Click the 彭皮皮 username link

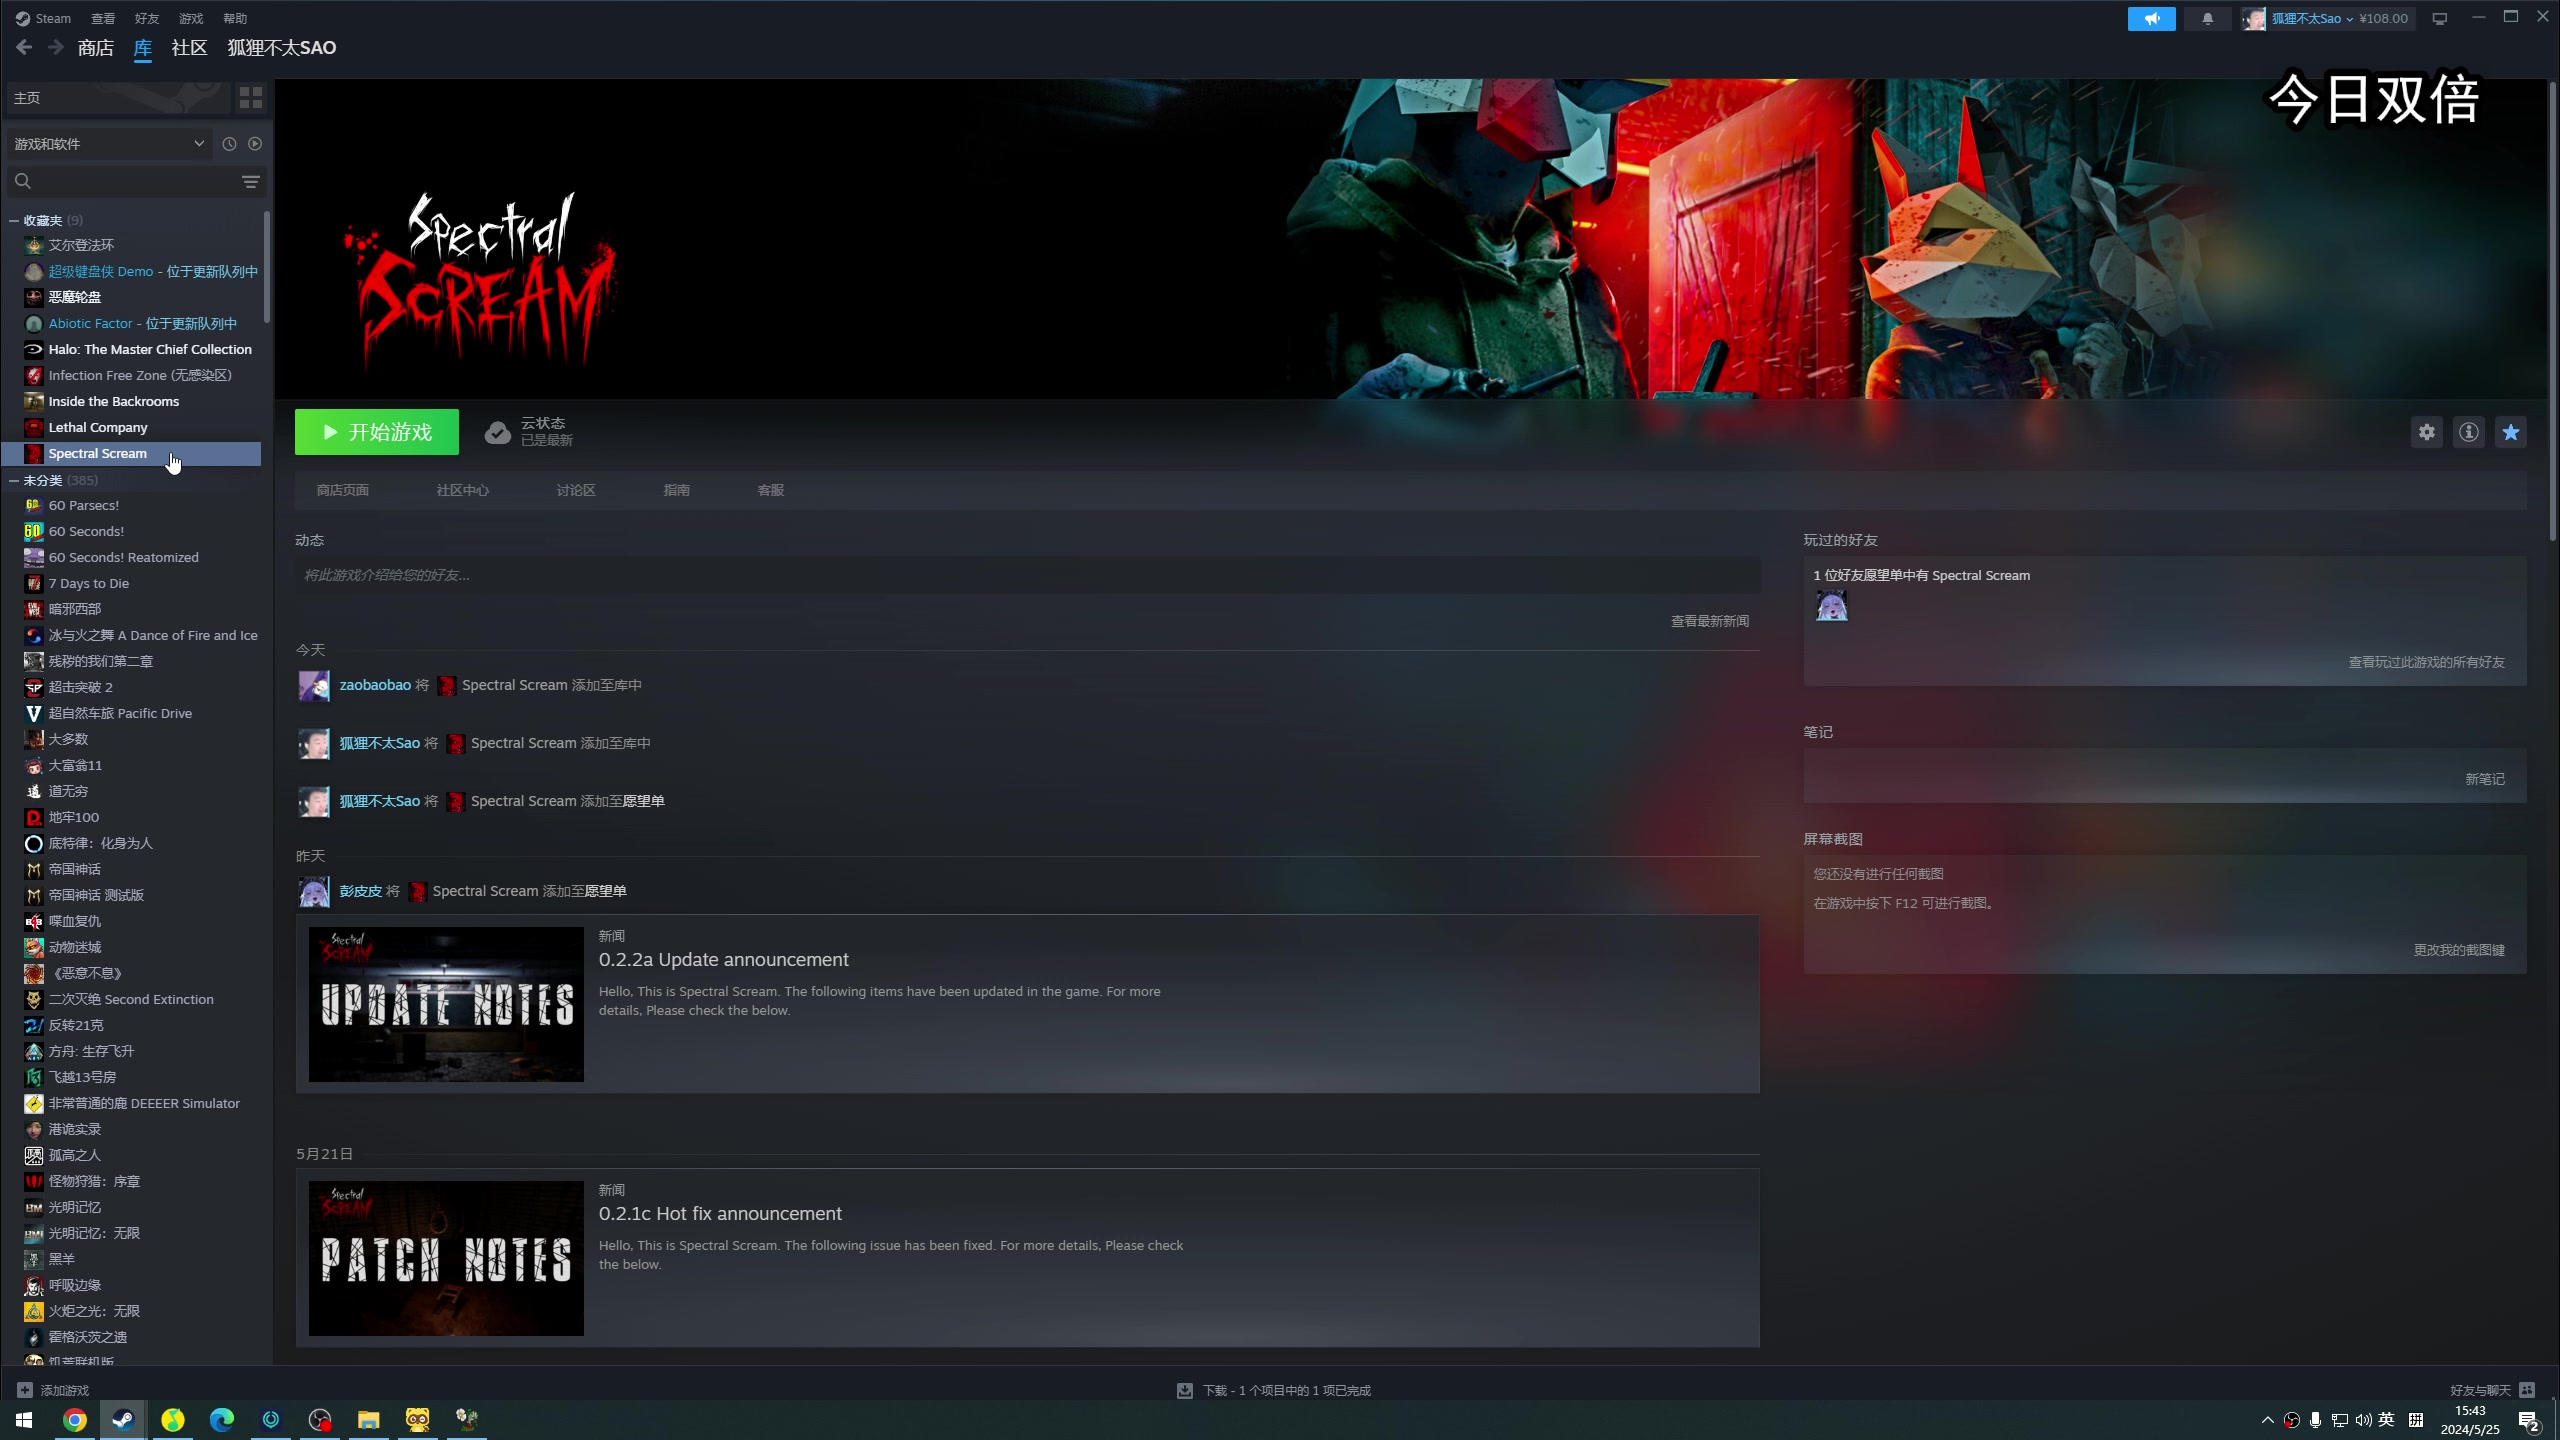[361, 891]
